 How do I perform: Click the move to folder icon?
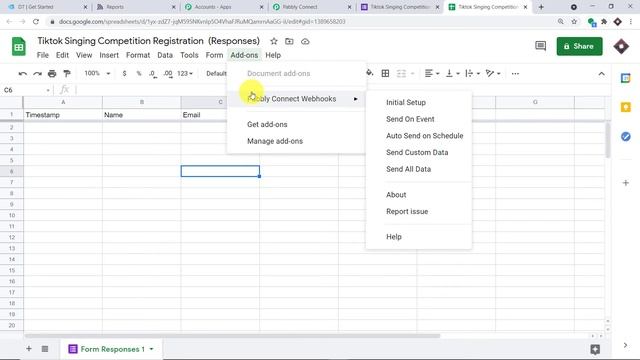[x=289, y=41]
